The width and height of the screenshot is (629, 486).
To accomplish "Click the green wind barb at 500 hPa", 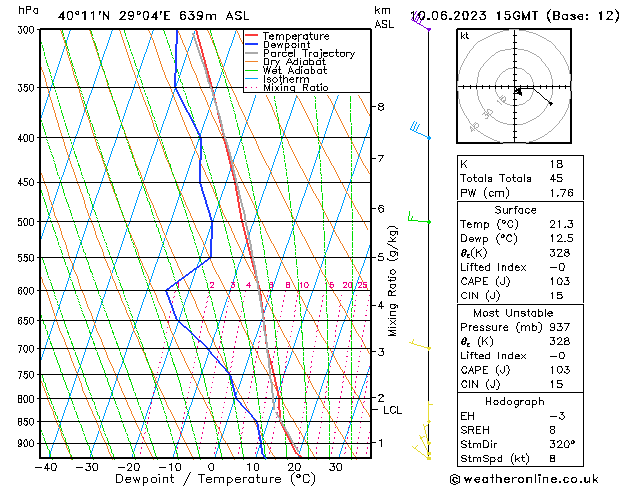I will [x=419, y=217].
